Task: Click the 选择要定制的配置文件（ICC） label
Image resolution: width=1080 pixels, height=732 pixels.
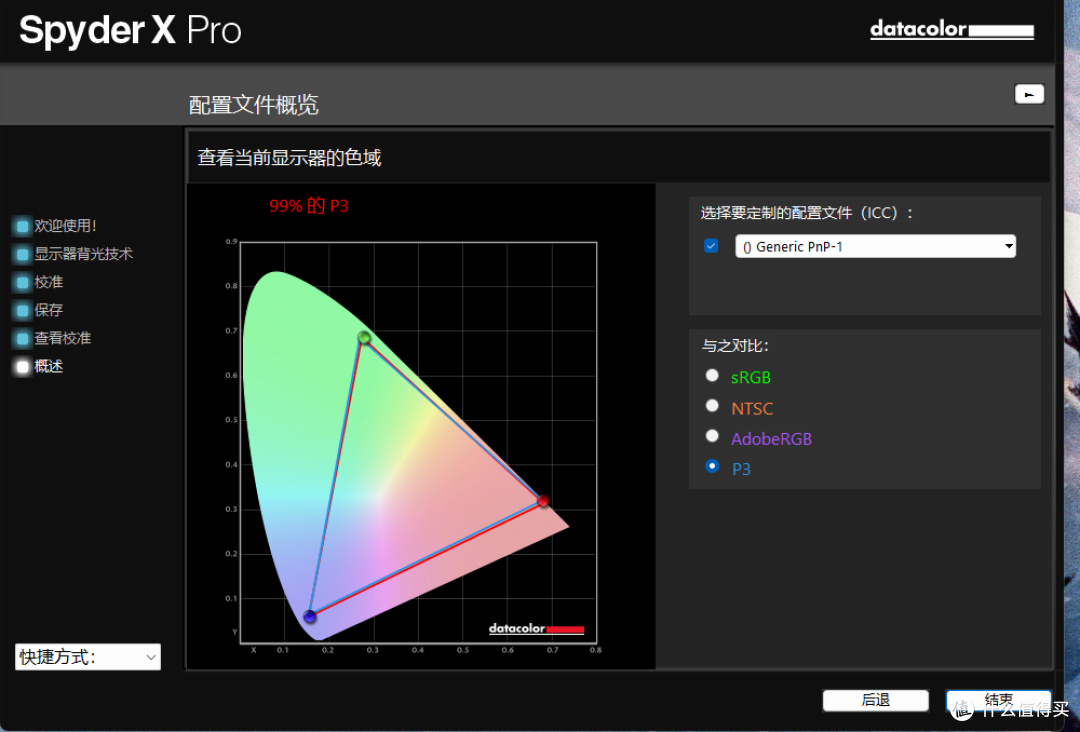Action: 807,213
